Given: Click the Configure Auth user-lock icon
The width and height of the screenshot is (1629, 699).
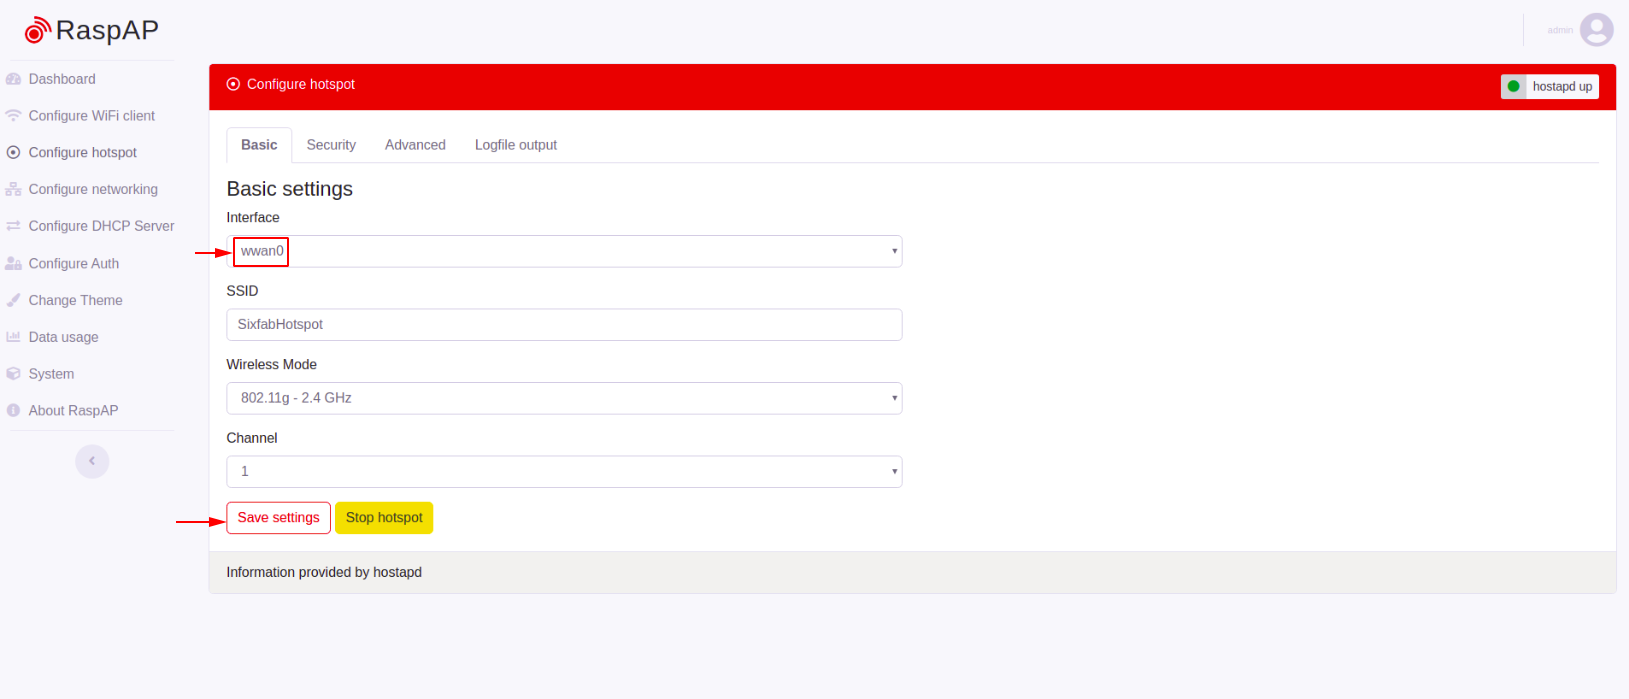Looking at the screenshot, I should 14,263.
